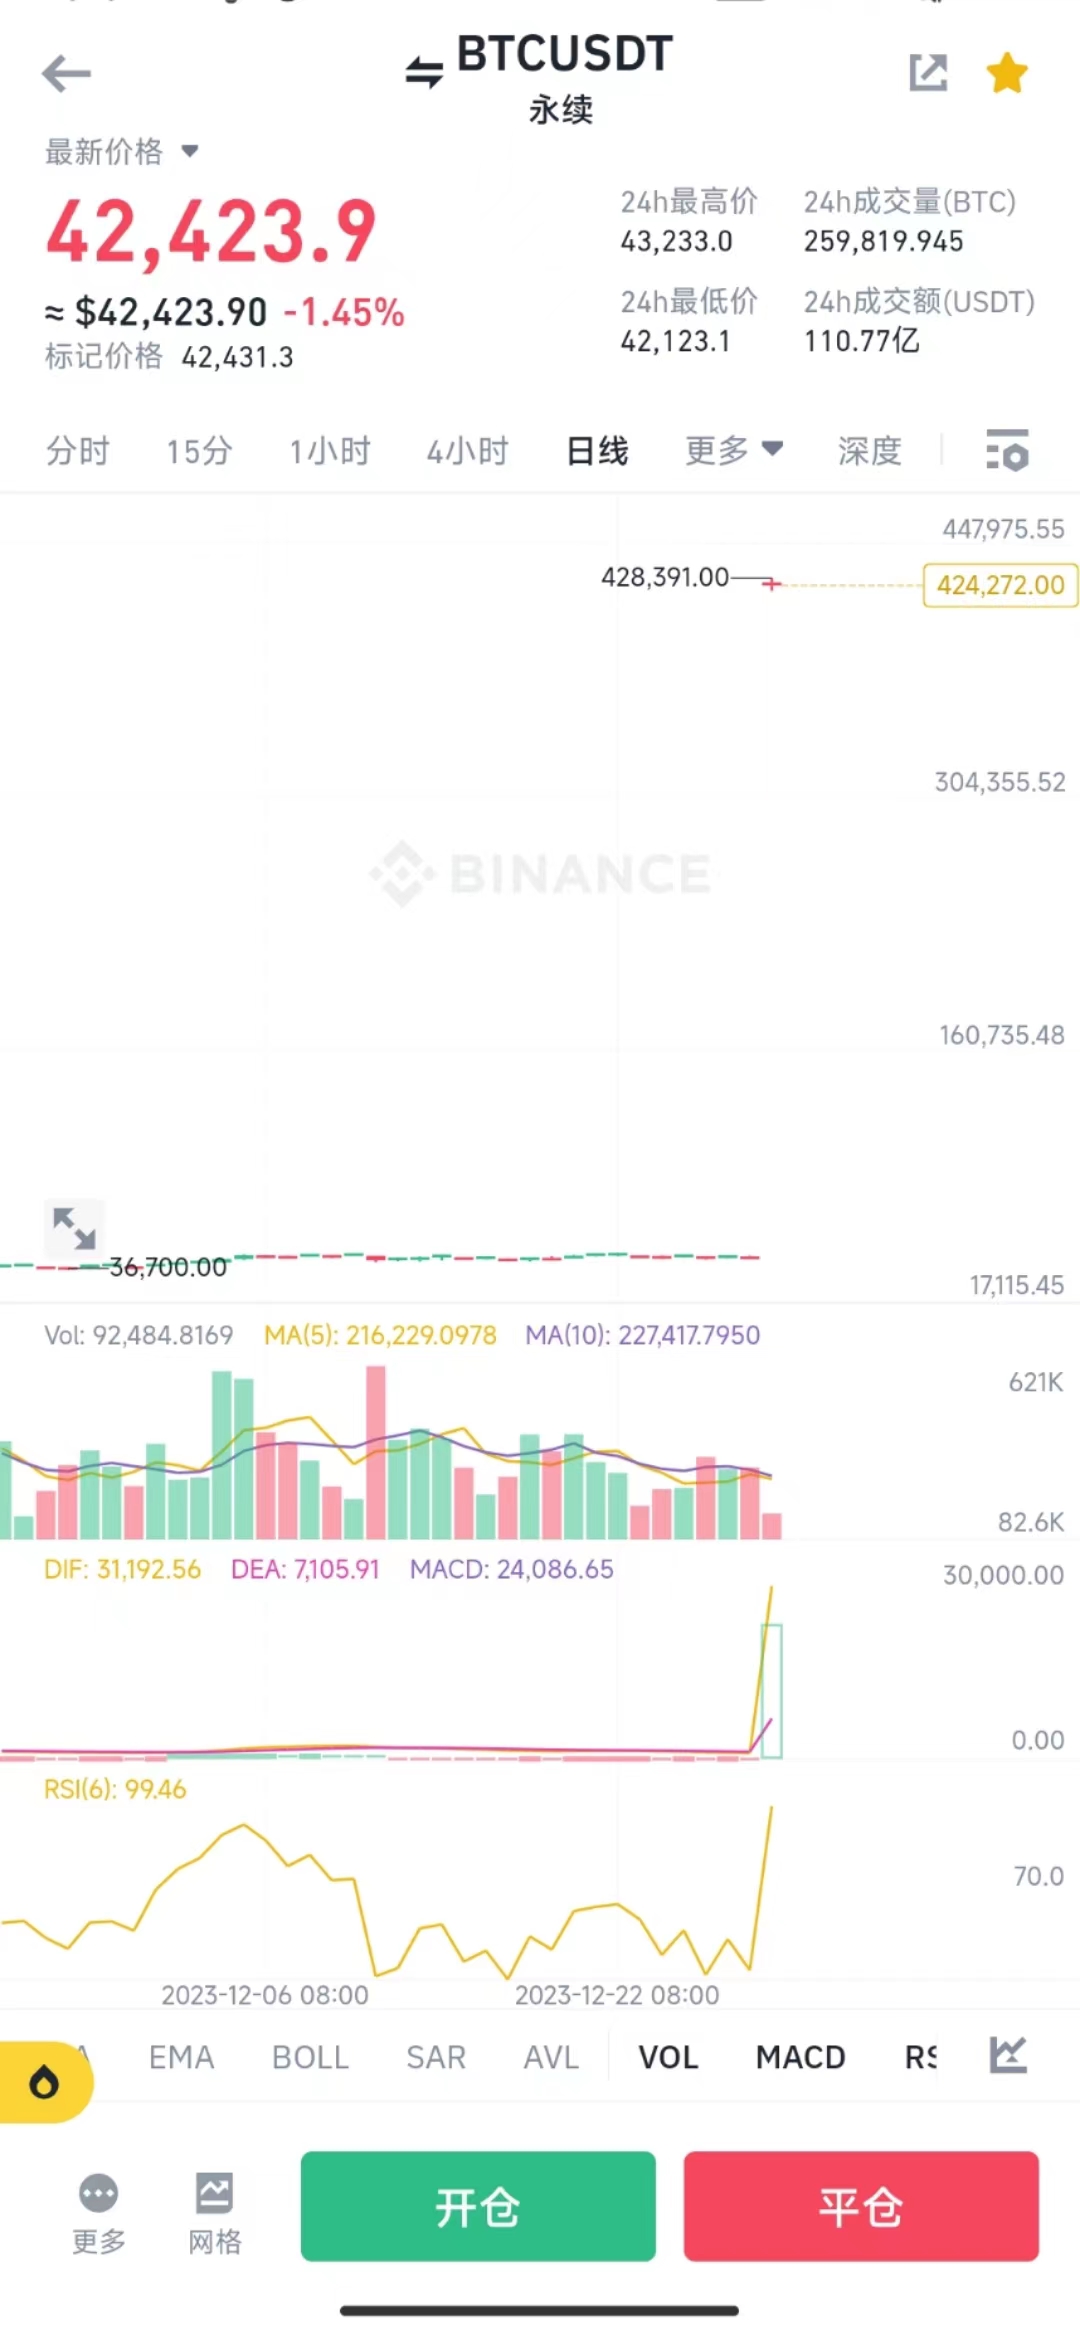Toggle the yellow favorite star

pyautogui.click(x=1006, y=73)
